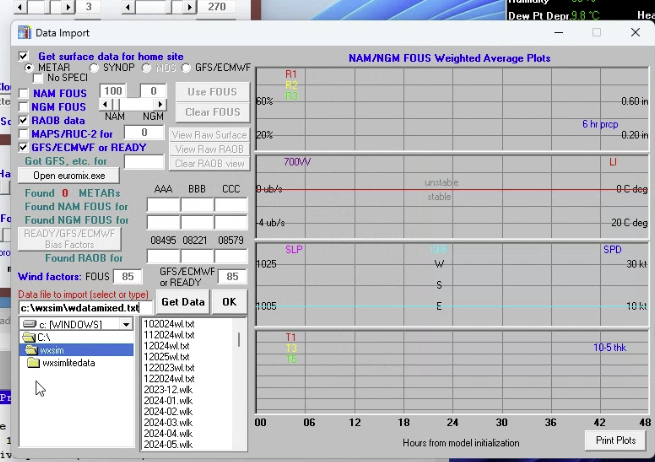Click the file list vertical scrollbar thumb
Image resolution: width=655 pixels, height=462 pixels.
coord(239,340)
